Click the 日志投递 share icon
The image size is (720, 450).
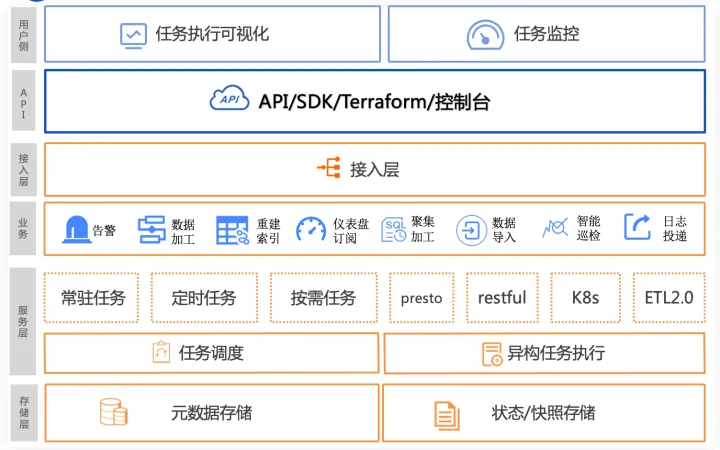(637, 227)
